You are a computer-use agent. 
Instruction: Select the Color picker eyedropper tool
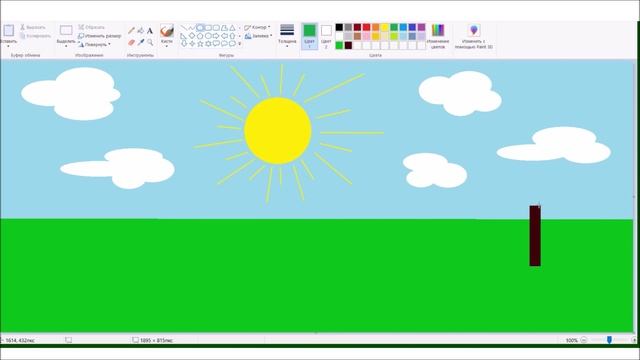coord(141,42)
